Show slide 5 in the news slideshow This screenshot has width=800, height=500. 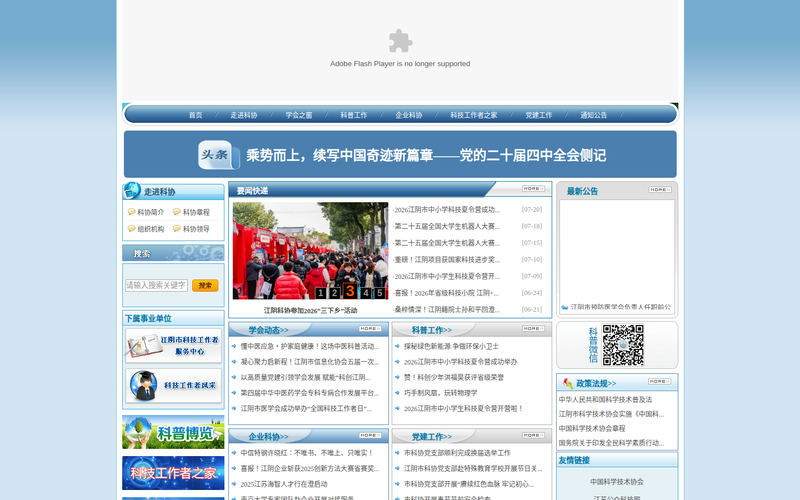(x=380, y=293)
